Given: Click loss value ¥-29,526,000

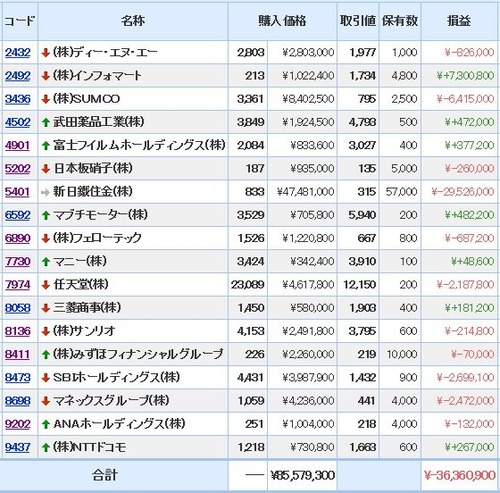Looking at the screenshot, I should coord(463,192).
